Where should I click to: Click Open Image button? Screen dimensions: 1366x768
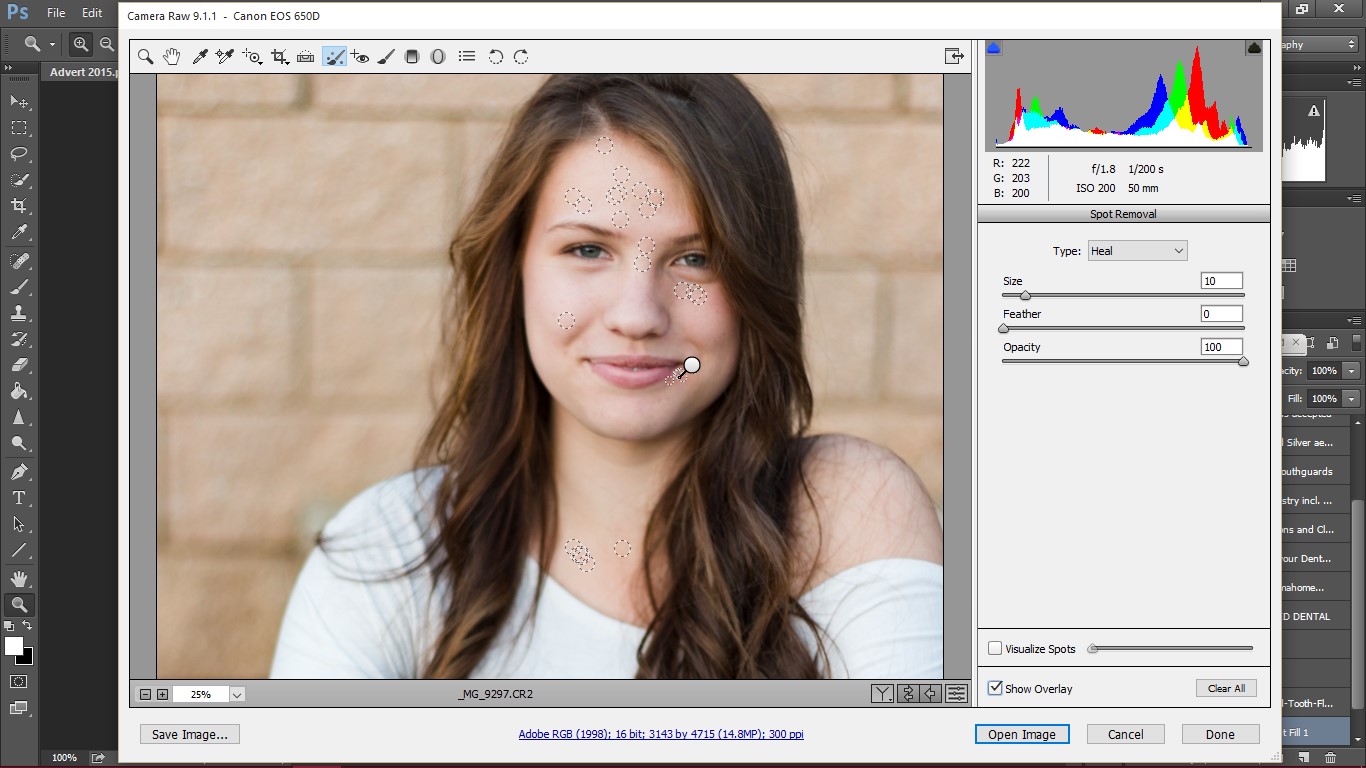(1022, 734)
